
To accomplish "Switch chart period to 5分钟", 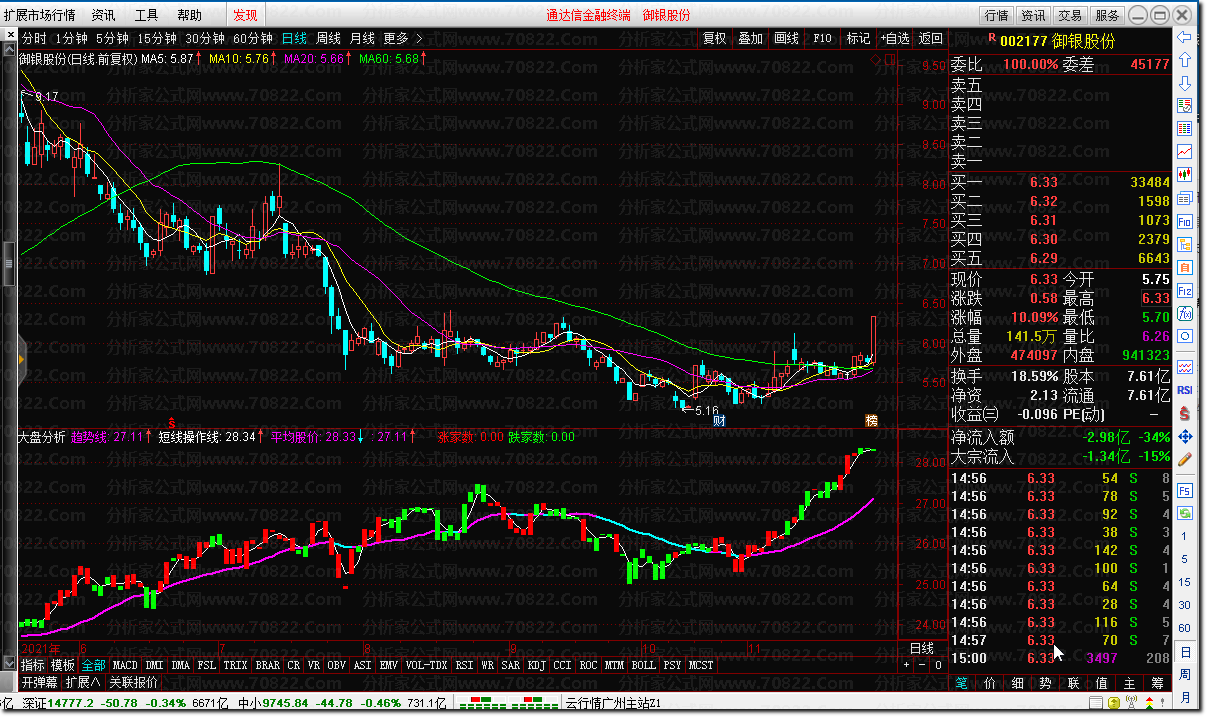I will tap(113, 38).
